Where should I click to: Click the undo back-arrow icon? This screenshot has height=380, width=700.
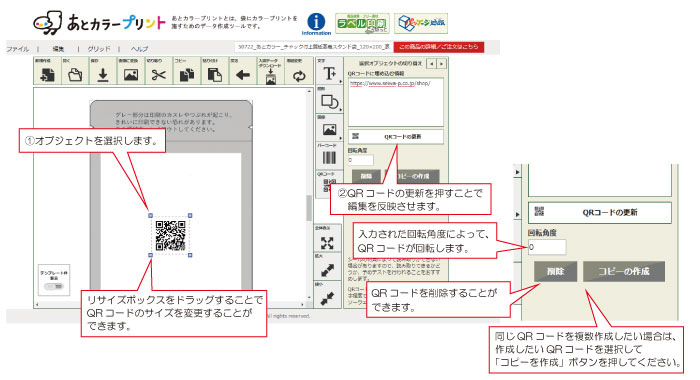point(242,75)
